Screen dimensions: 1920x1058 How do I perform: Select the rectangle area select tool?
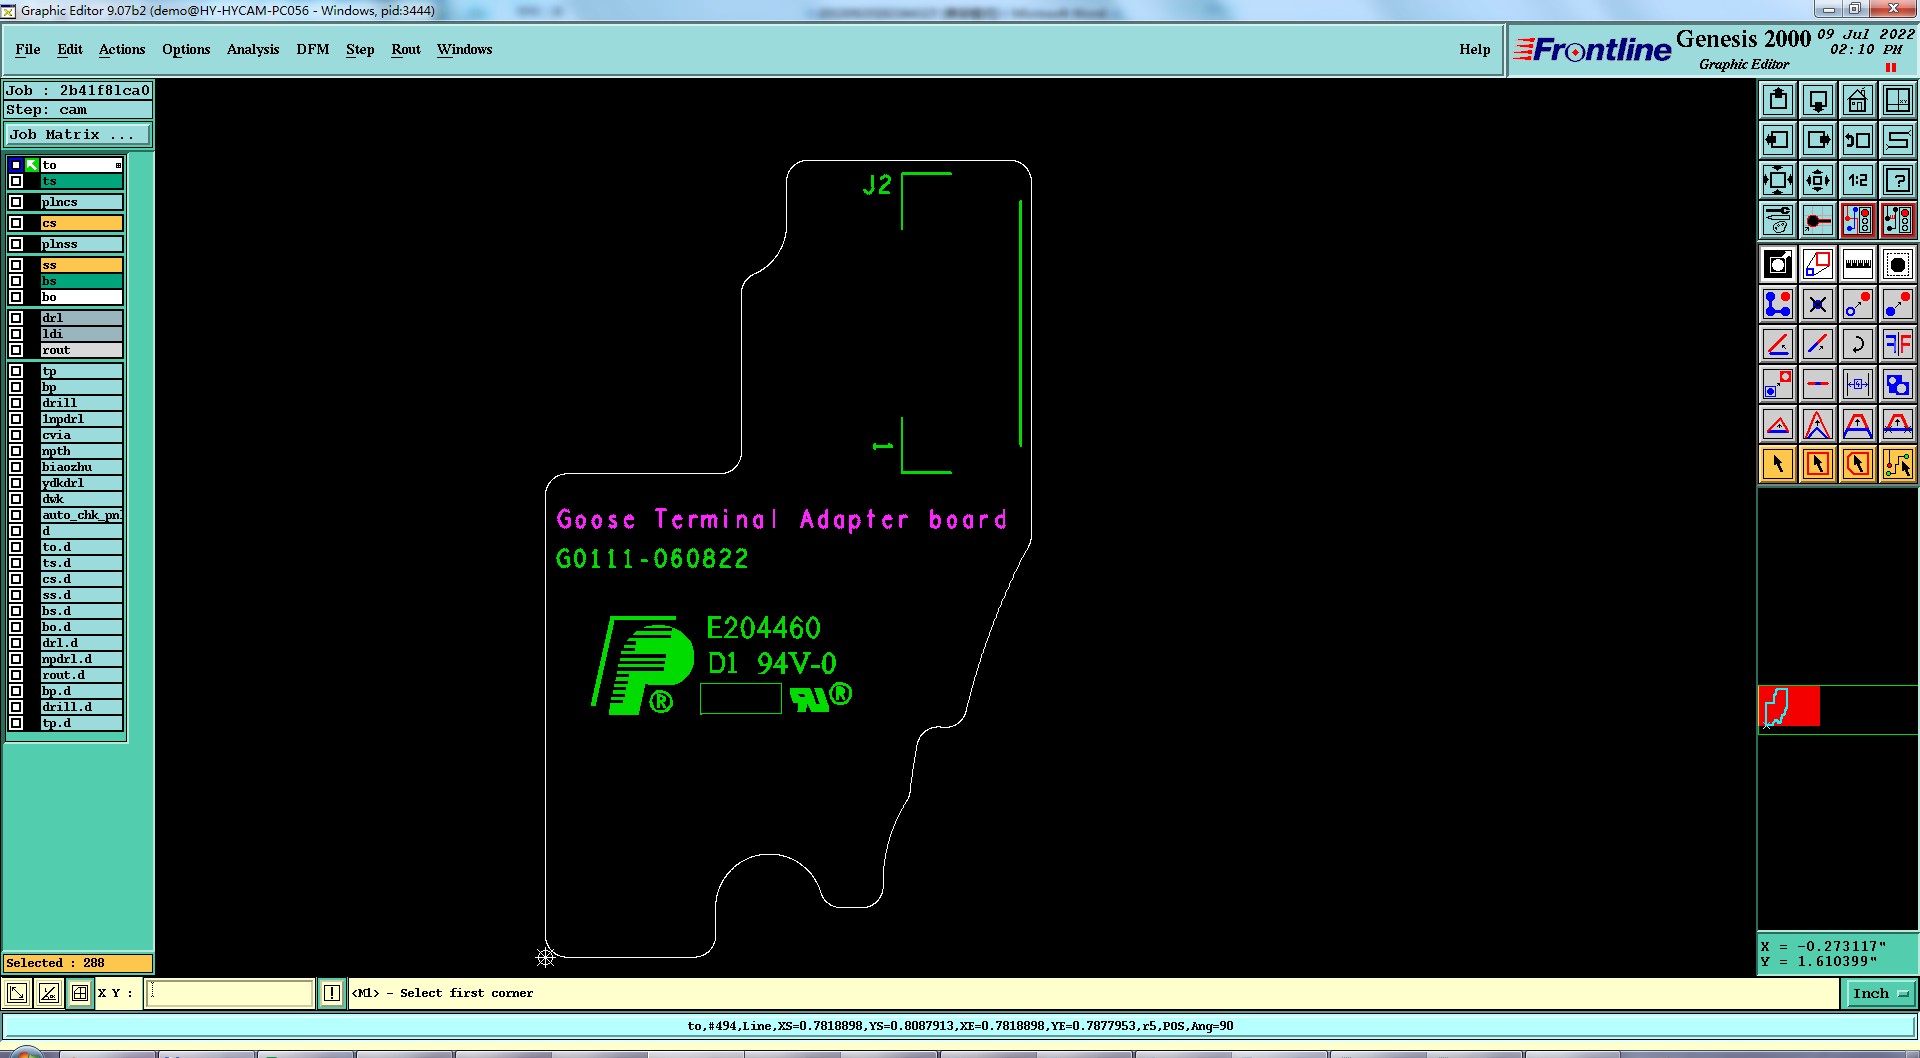coord(1818,464)
